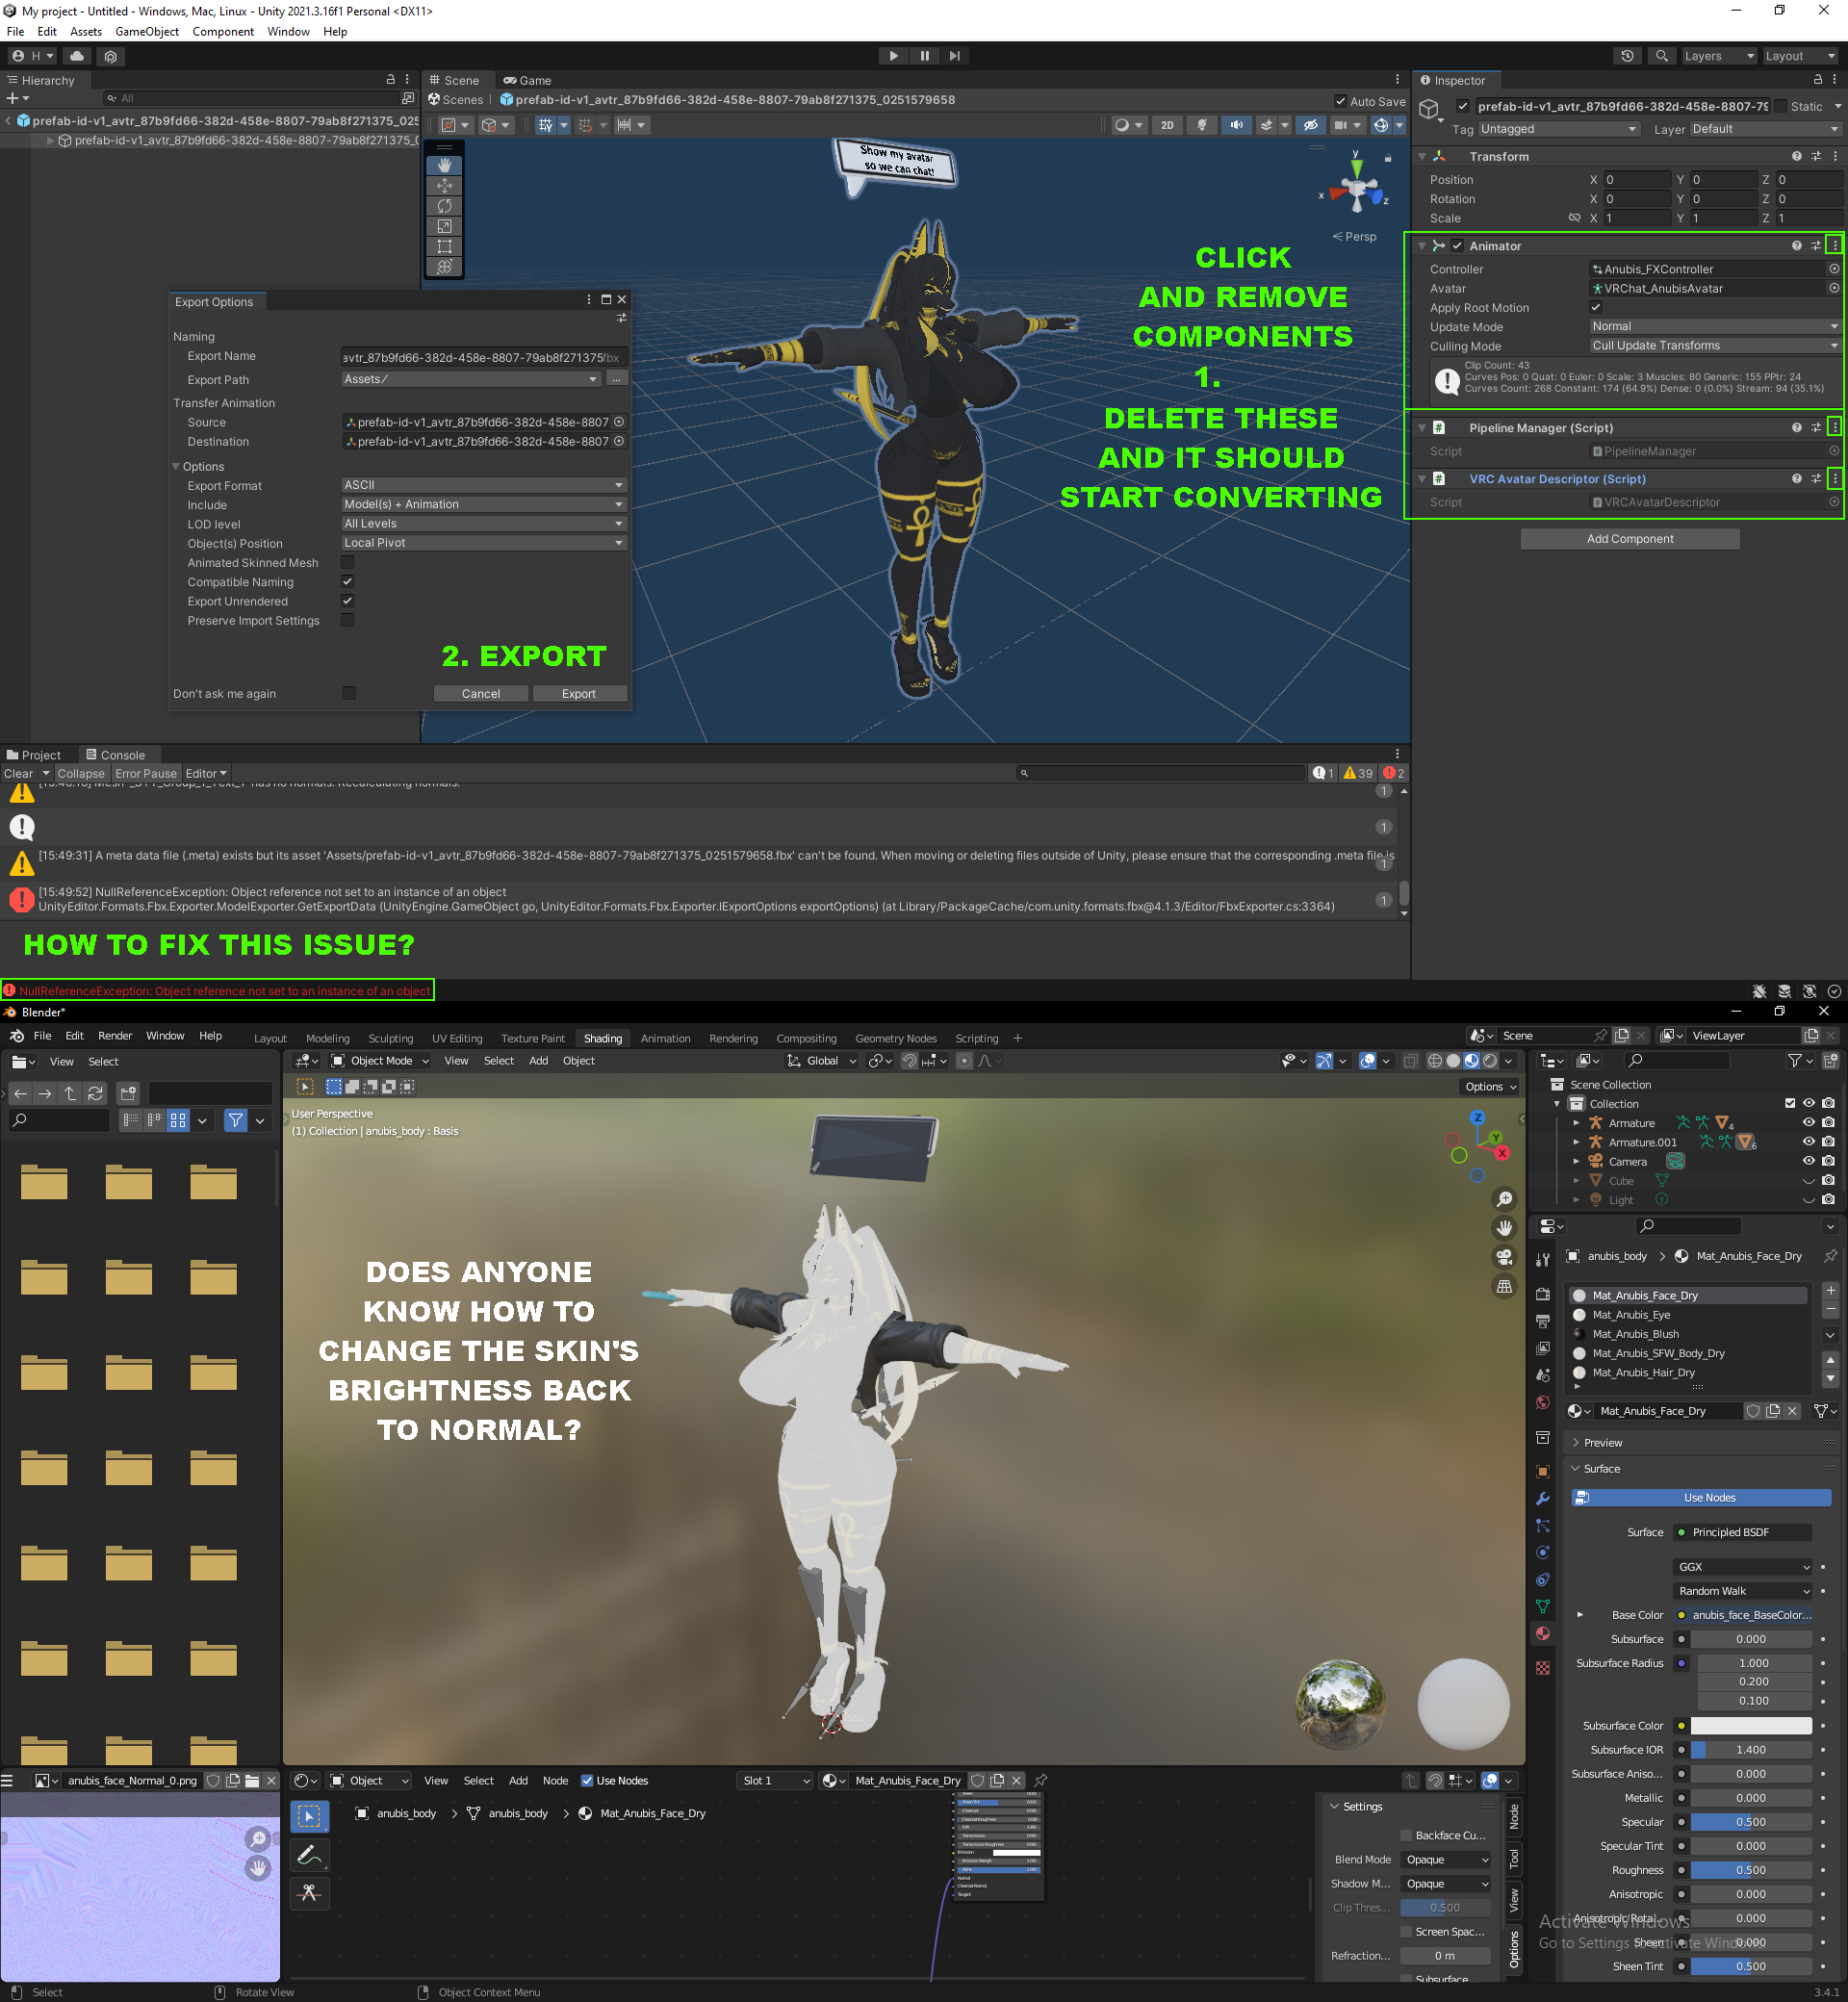This screenshot has width=1848, height=2002.
Task: Uncheck Export Unrendered option
Action: pyautogui.click(x=348, y=601)
